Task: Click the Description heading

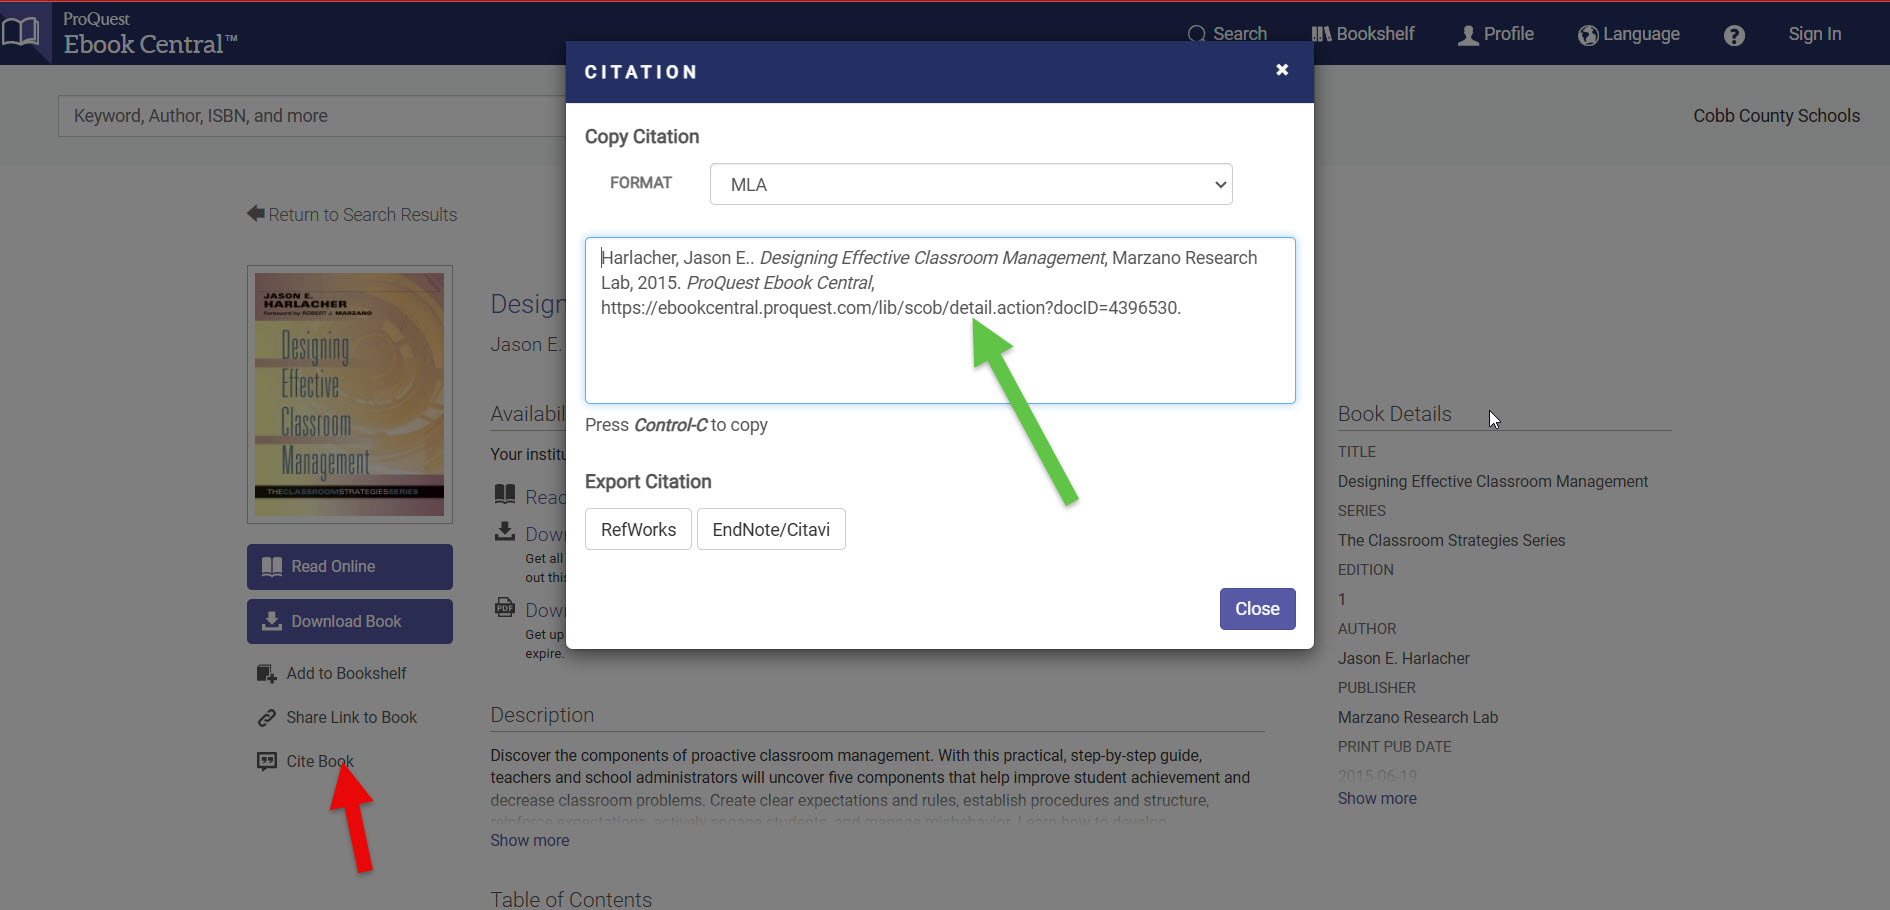Action: (542, 715)
